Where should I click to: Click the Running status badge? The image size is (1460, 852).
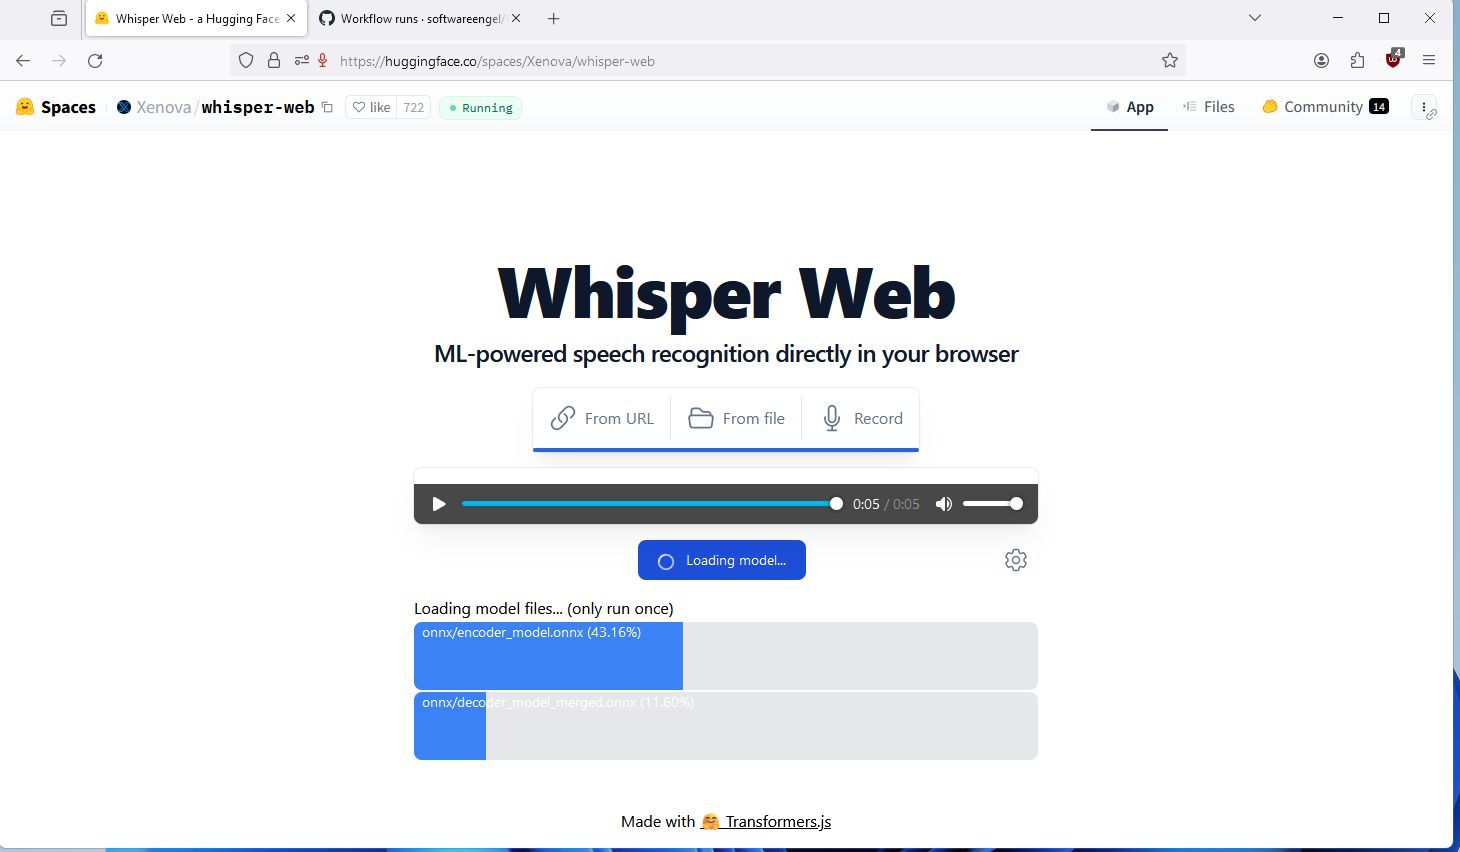480,107
